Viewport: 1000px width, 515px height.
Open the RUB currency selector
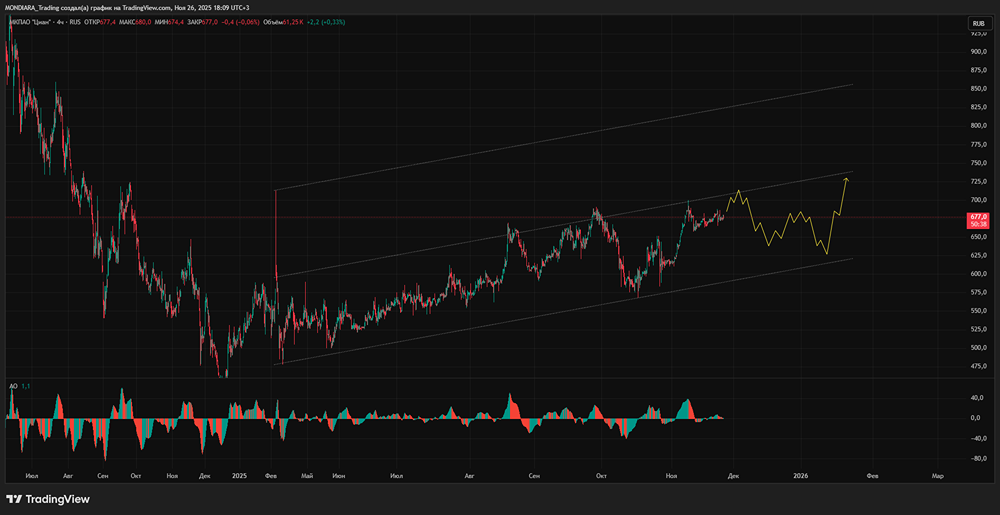click(977, 23)
